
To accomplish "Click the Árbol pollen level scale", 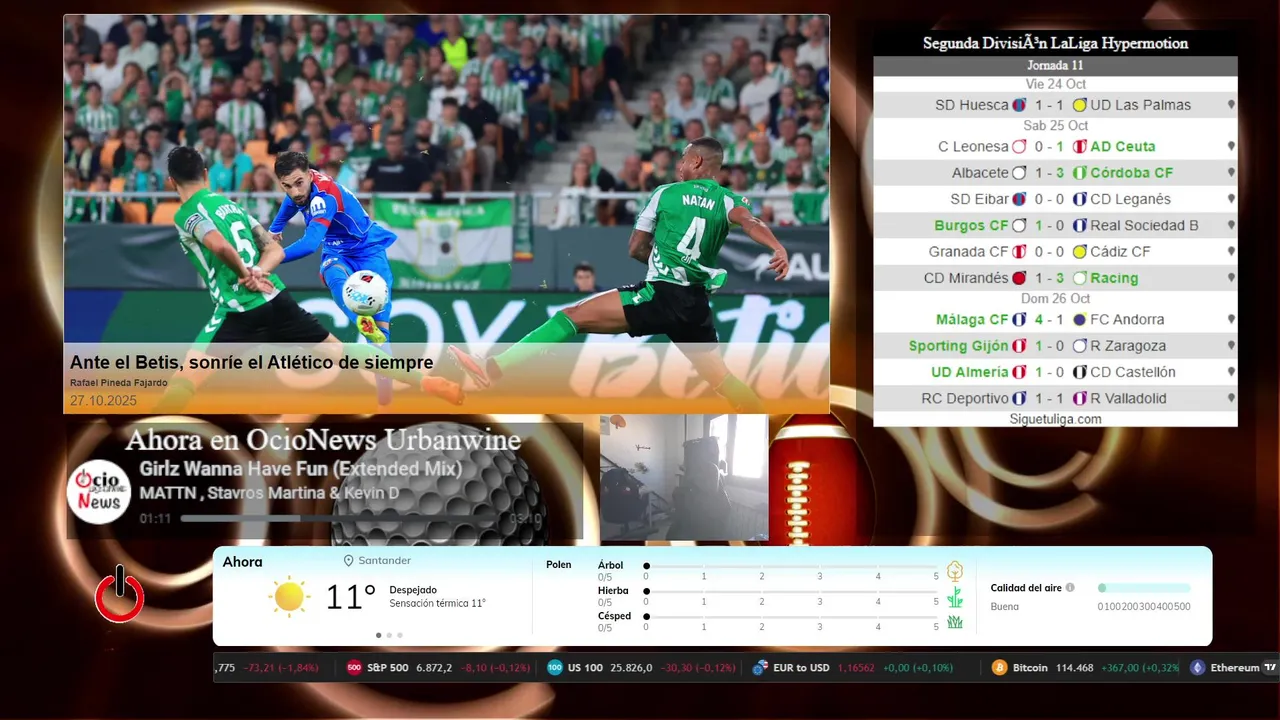I will coord(792,567).
